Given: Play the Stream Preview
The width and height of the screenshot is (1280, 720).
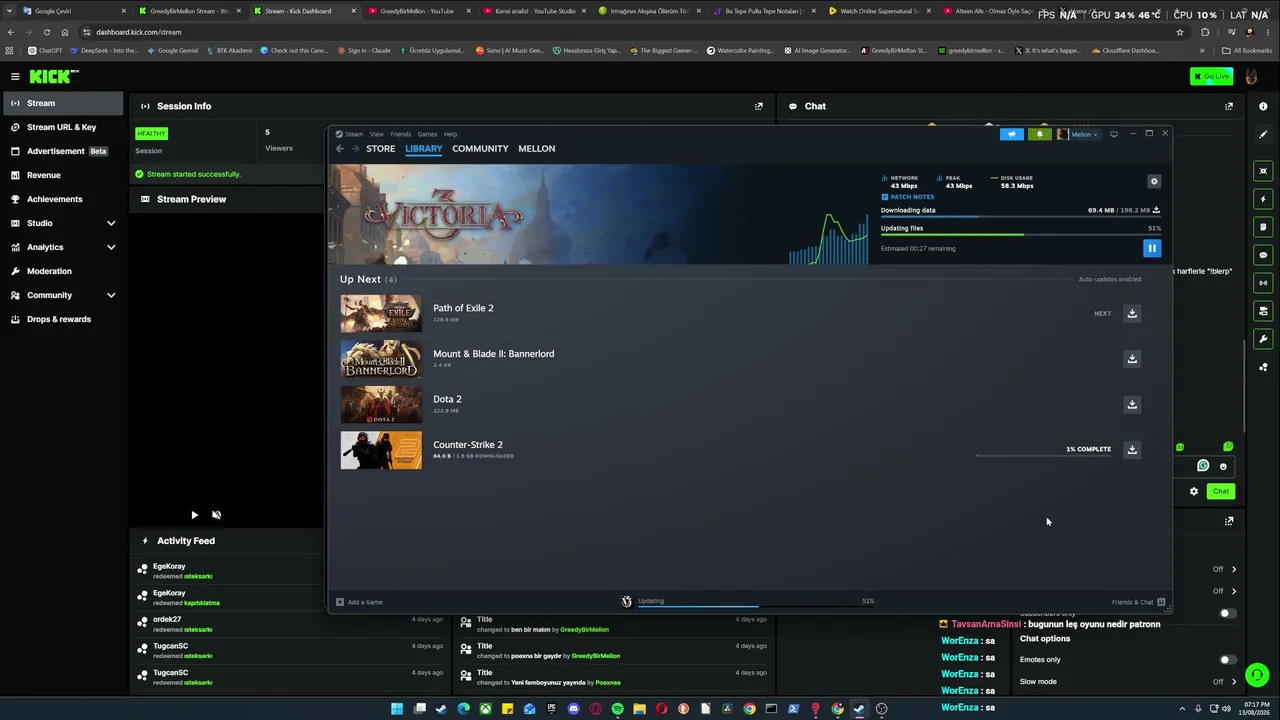Looking at the screenshot, I should point(194,515).
